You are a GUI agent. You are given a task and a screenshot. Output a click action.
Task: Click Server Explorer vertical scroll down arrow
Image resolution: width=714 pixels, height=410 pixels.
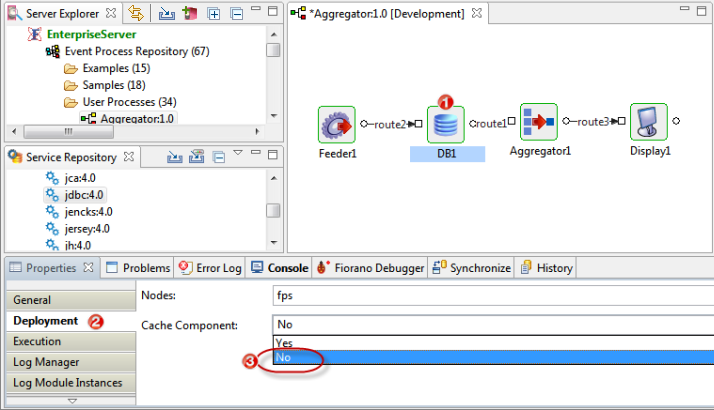274,116
